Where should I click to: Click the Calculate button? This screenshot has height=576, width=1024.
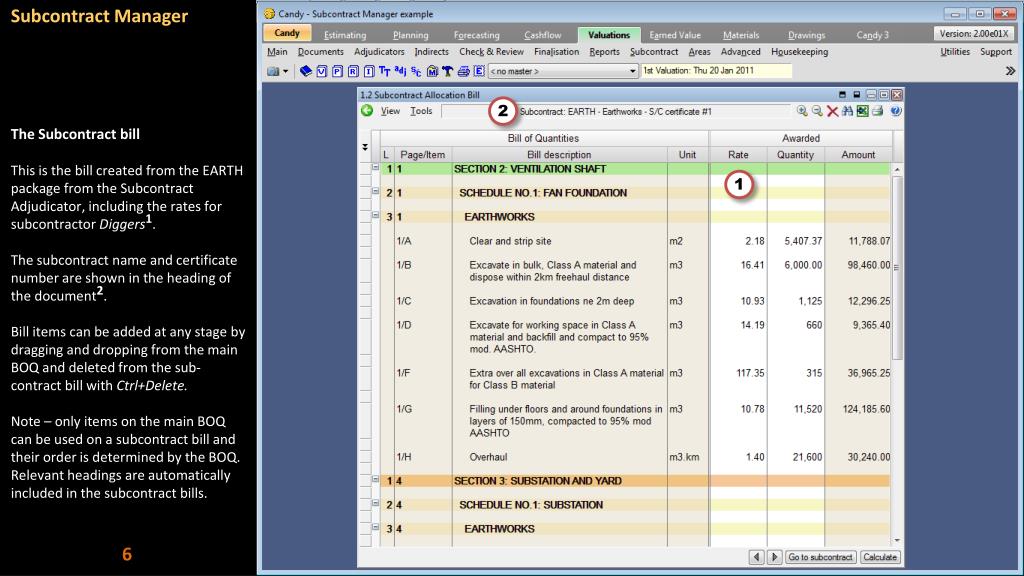pos(880,557)
